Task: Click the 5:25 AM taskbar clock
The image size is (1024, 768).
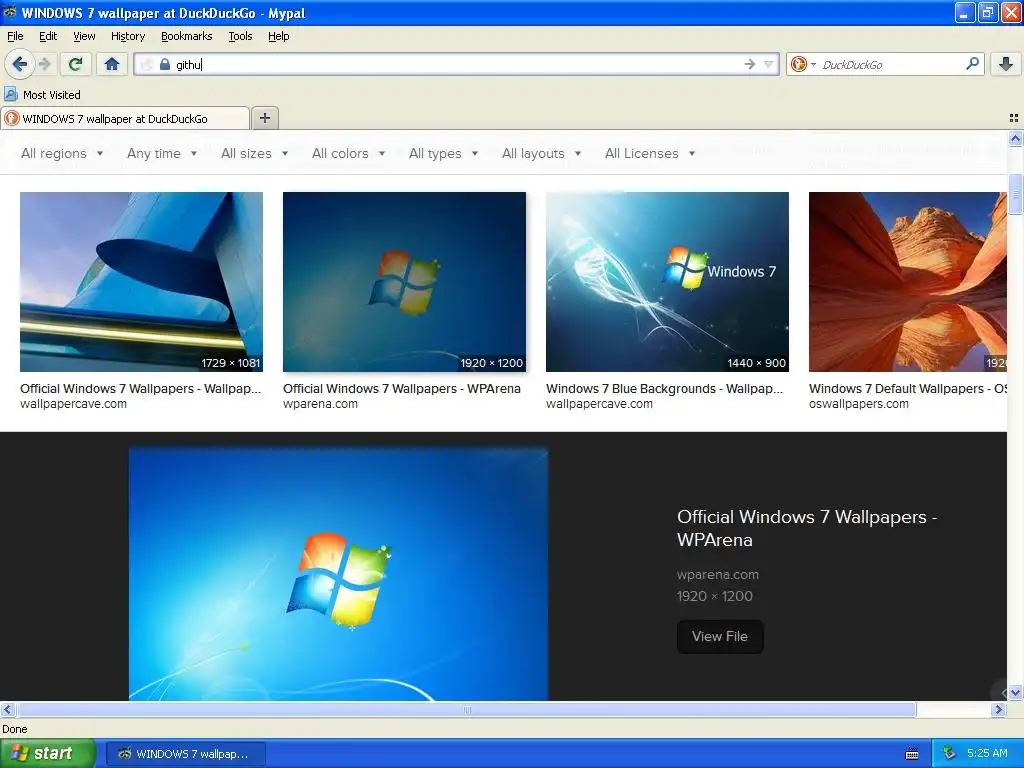Action: pos(987,753)
